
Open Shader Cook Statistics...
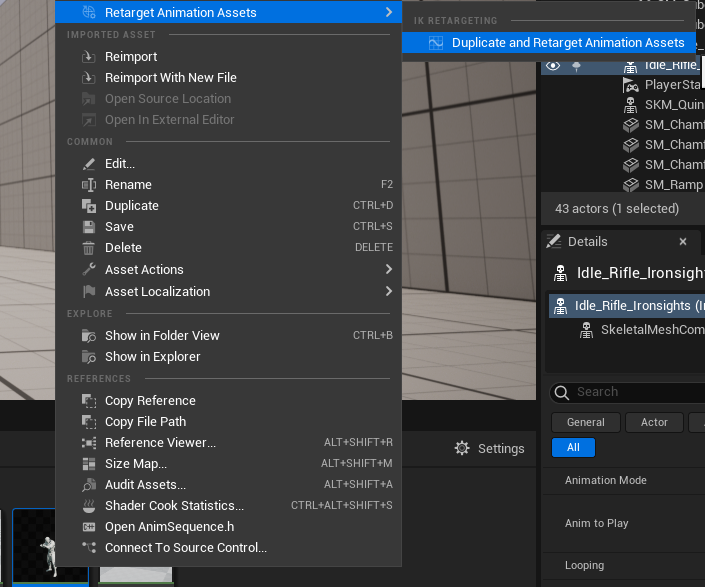(228, 506)
